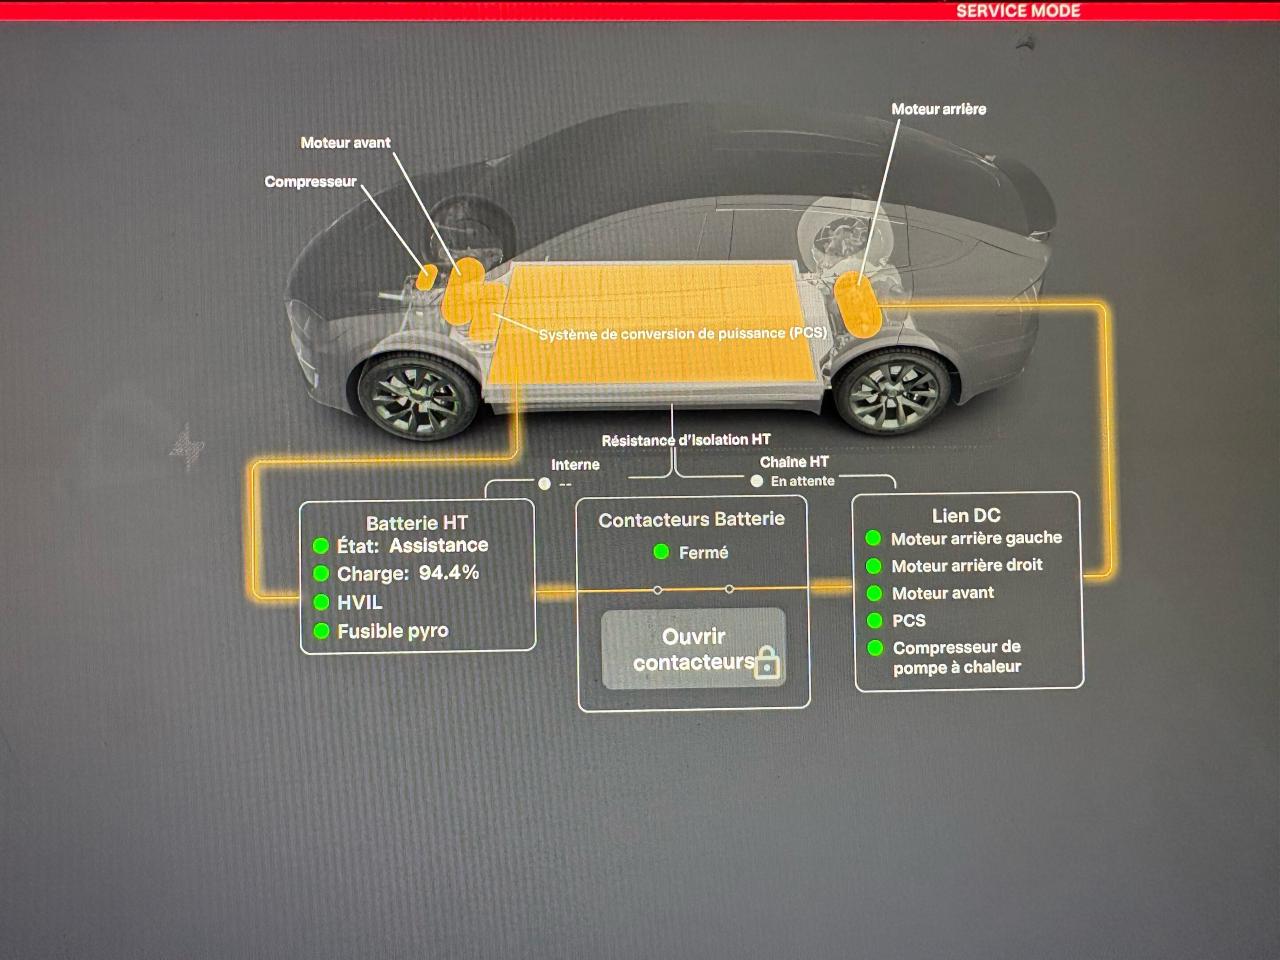Select the Compresseur label on the diagram

point(310,182)
